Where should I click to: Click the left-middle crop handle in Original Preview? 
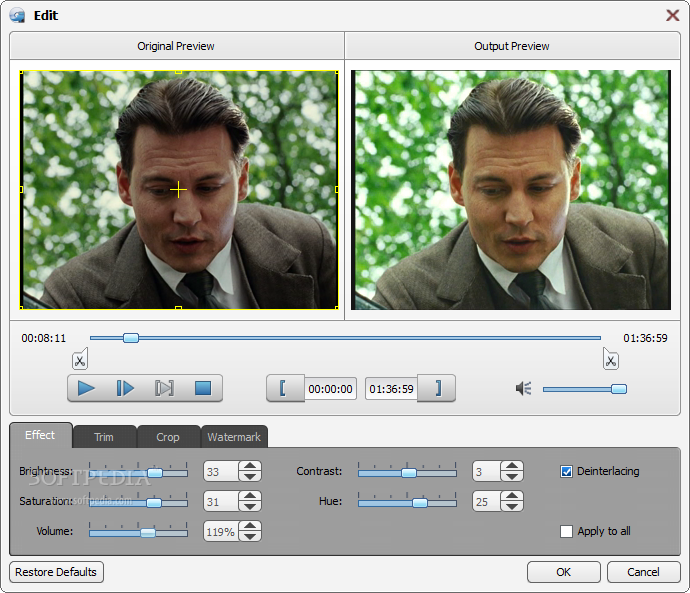coord(21,190)
